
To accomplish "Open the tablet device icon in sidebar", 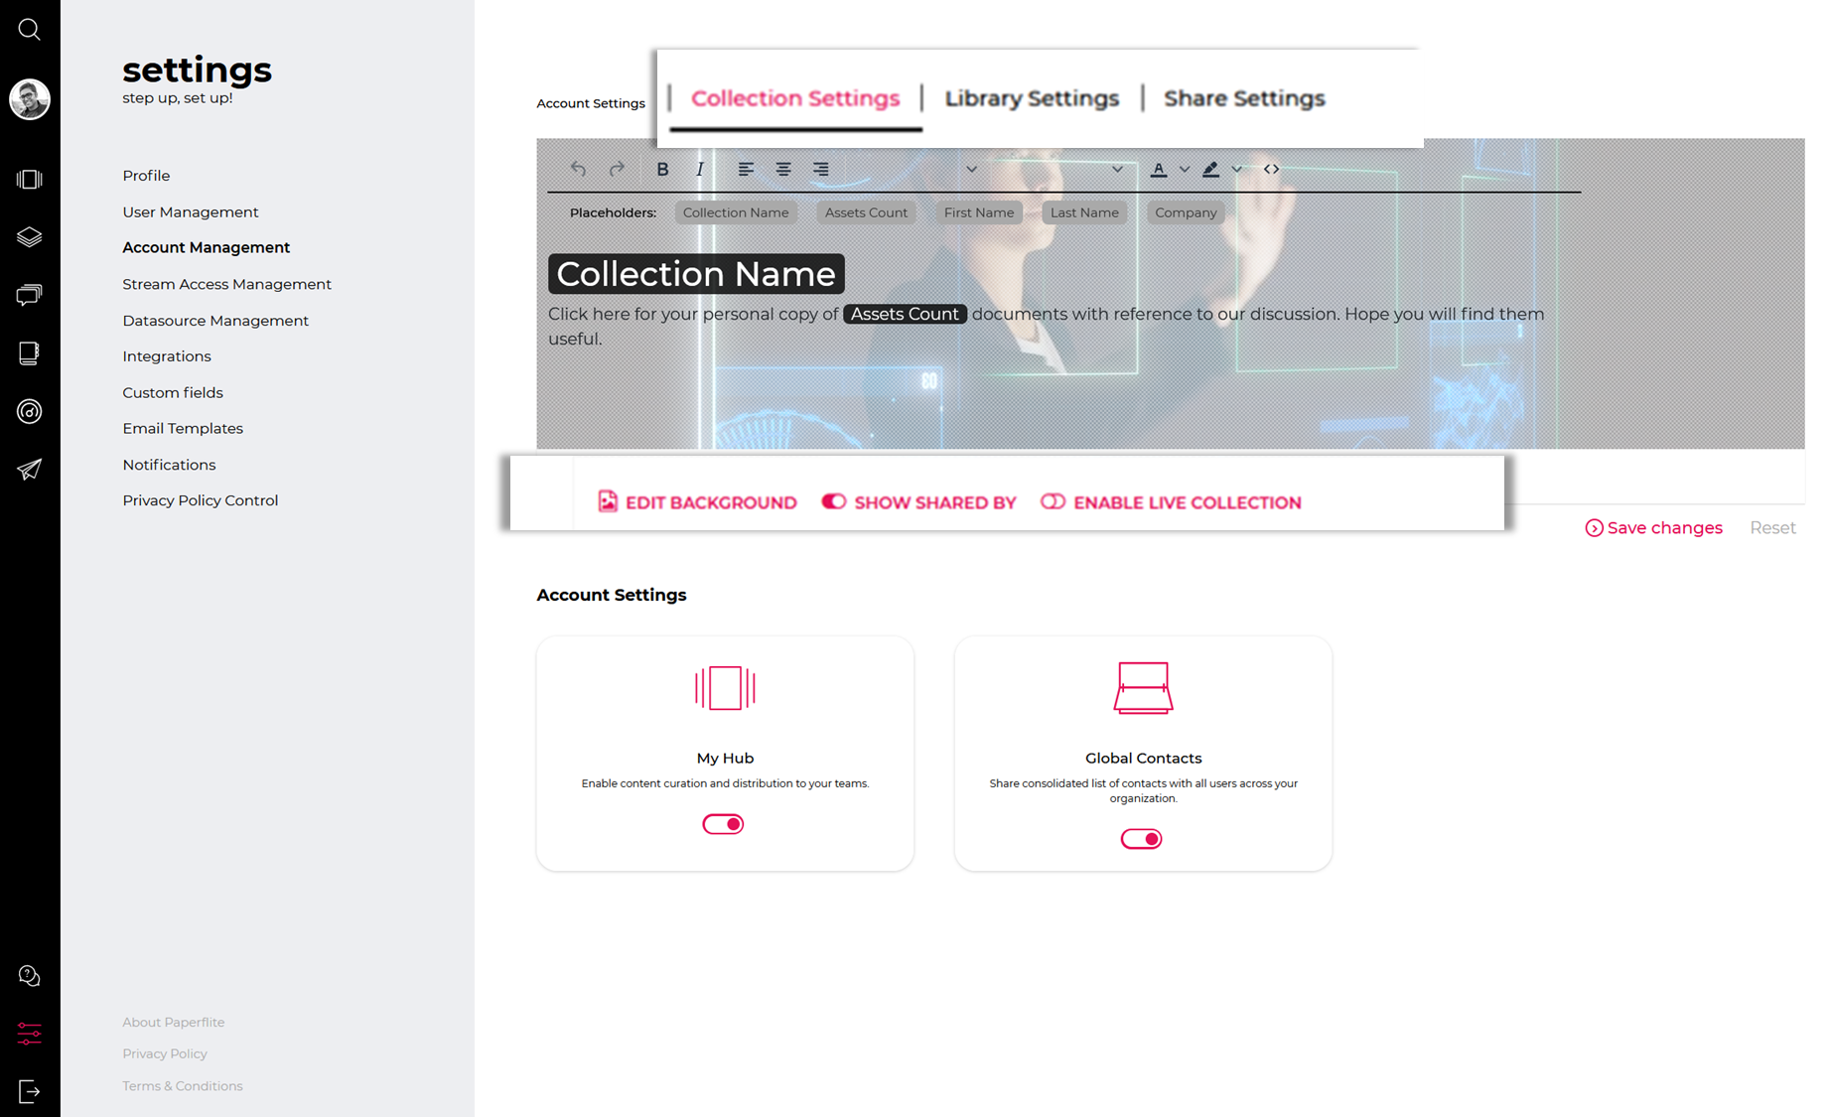I will 29,353.
